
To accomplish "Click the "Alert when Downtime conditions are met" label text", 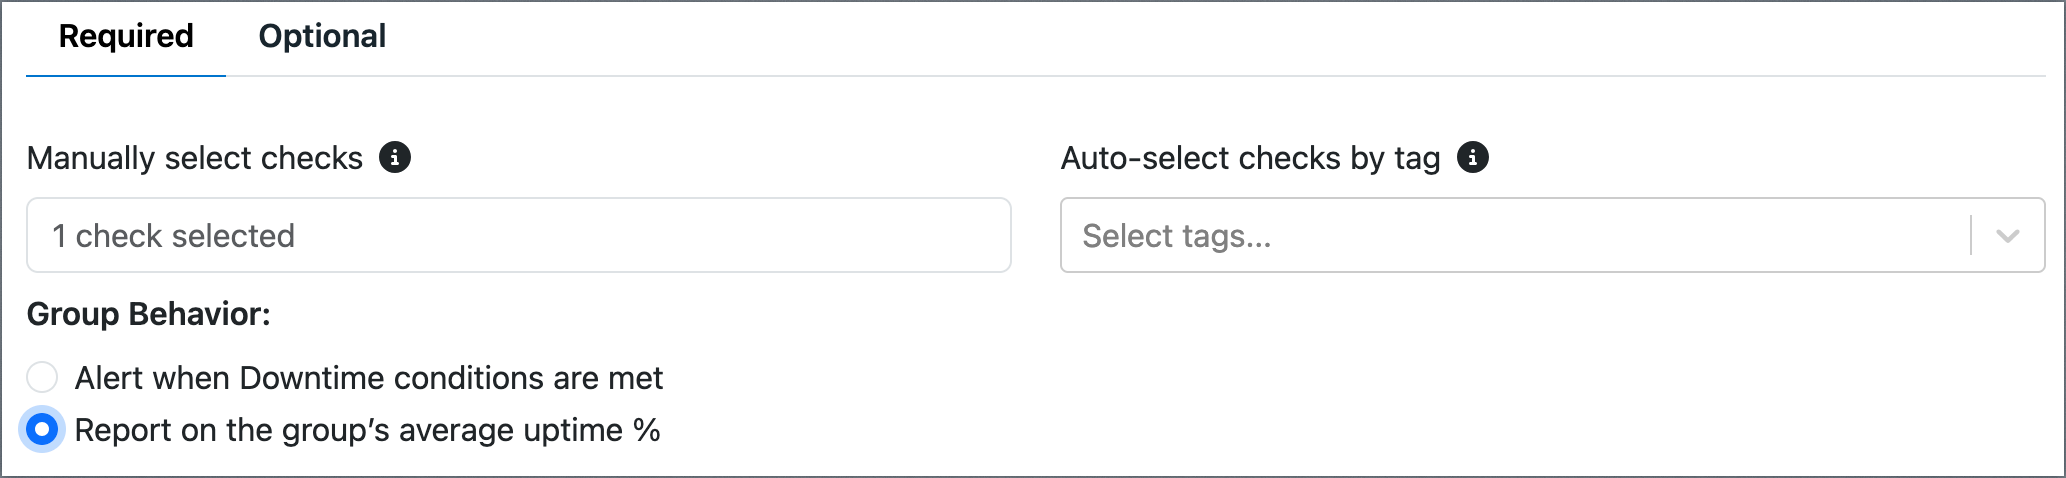I will click(x=369, y=378).
